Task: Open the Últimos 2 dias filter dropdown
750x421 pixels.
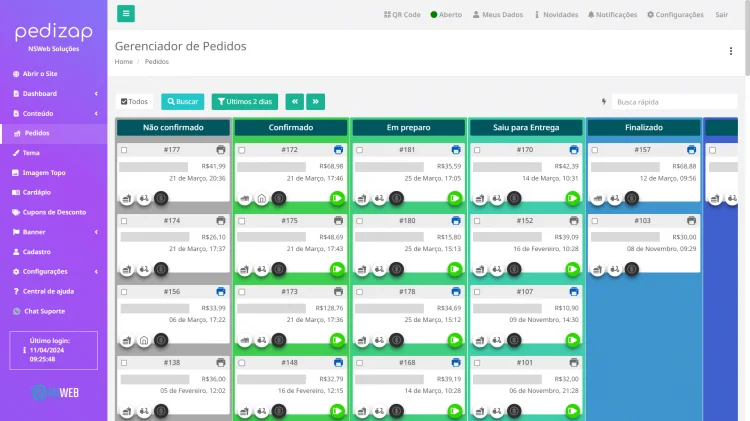Action: pyautogui.click(x=244, y=101)
